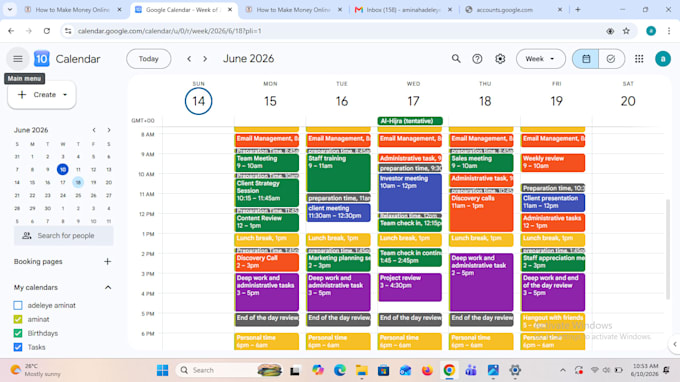The height and width of the screenshot is (382, 680).
Task: Open the Google apps grid icon
Action: point(639,59)
